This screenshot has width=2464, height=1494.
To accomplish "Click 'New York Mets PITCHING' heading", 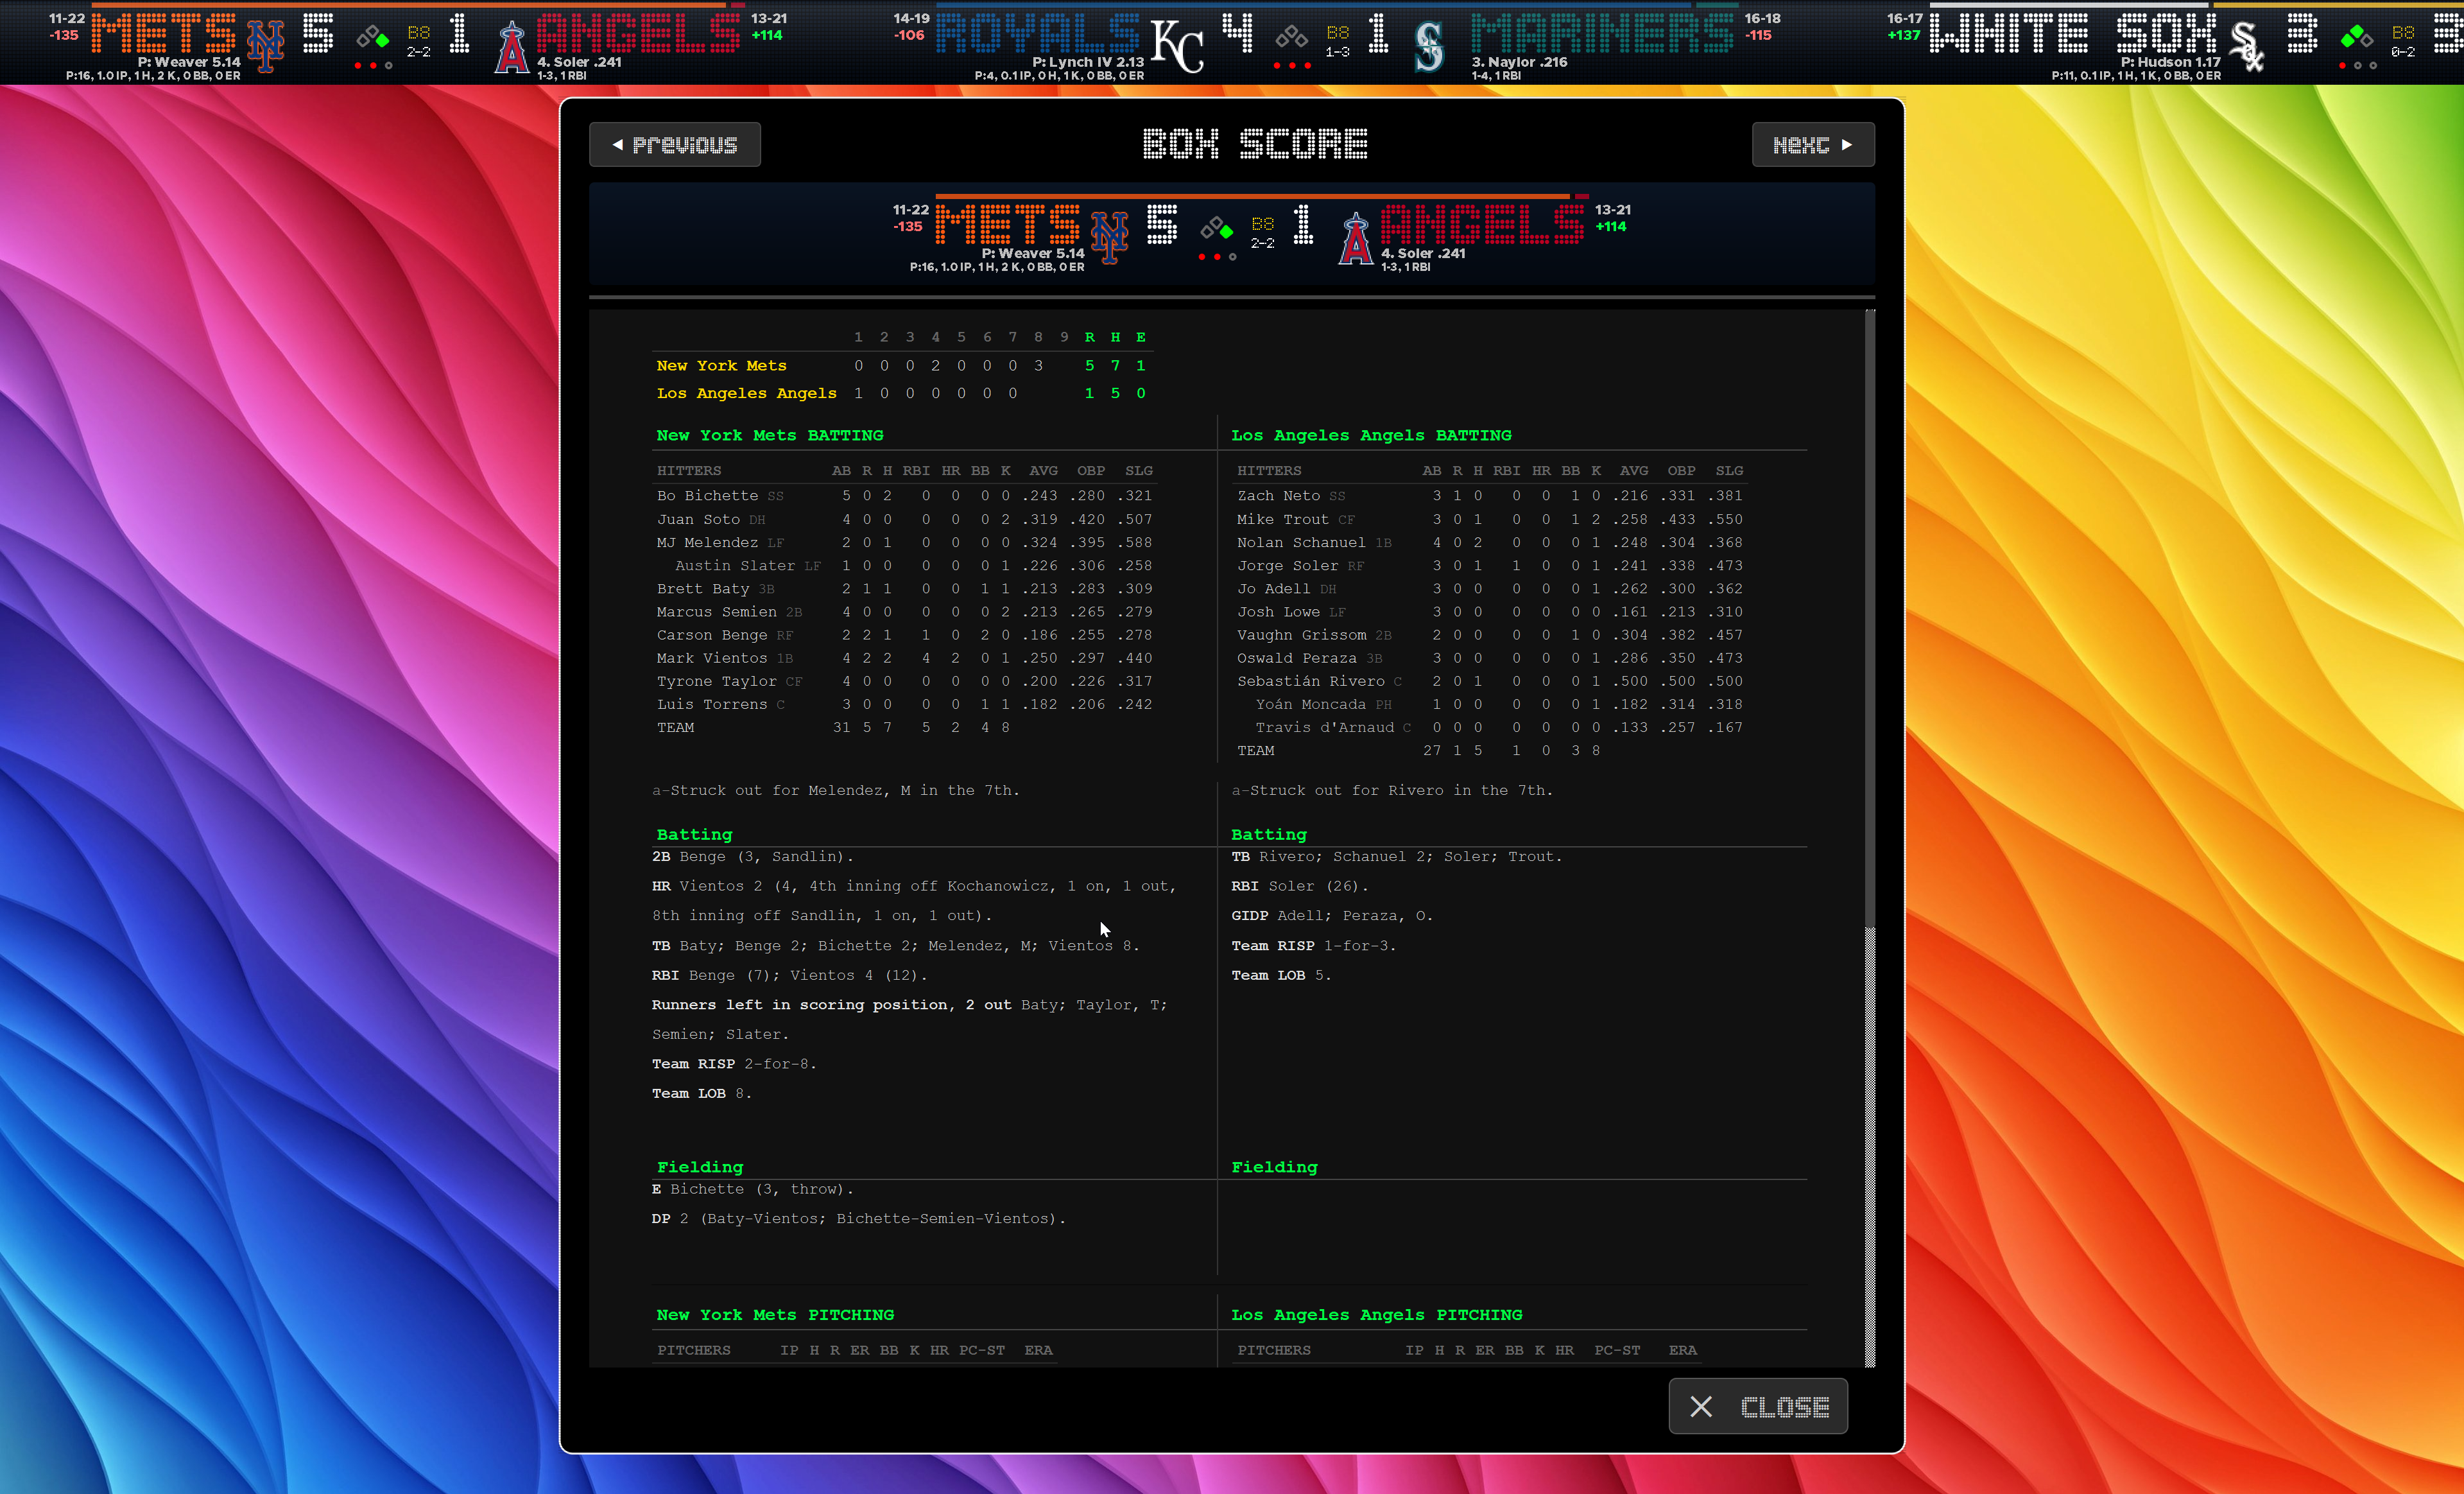I will click(775, 1315).
